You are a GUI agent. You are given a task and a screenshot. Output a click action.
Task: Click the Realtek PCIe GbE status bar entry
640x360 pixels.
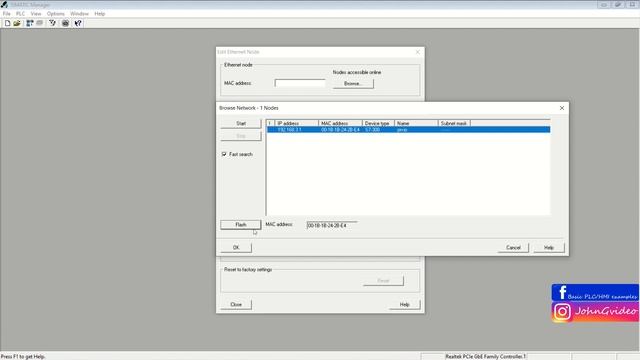pyautogui.click(x=485, y=356)
